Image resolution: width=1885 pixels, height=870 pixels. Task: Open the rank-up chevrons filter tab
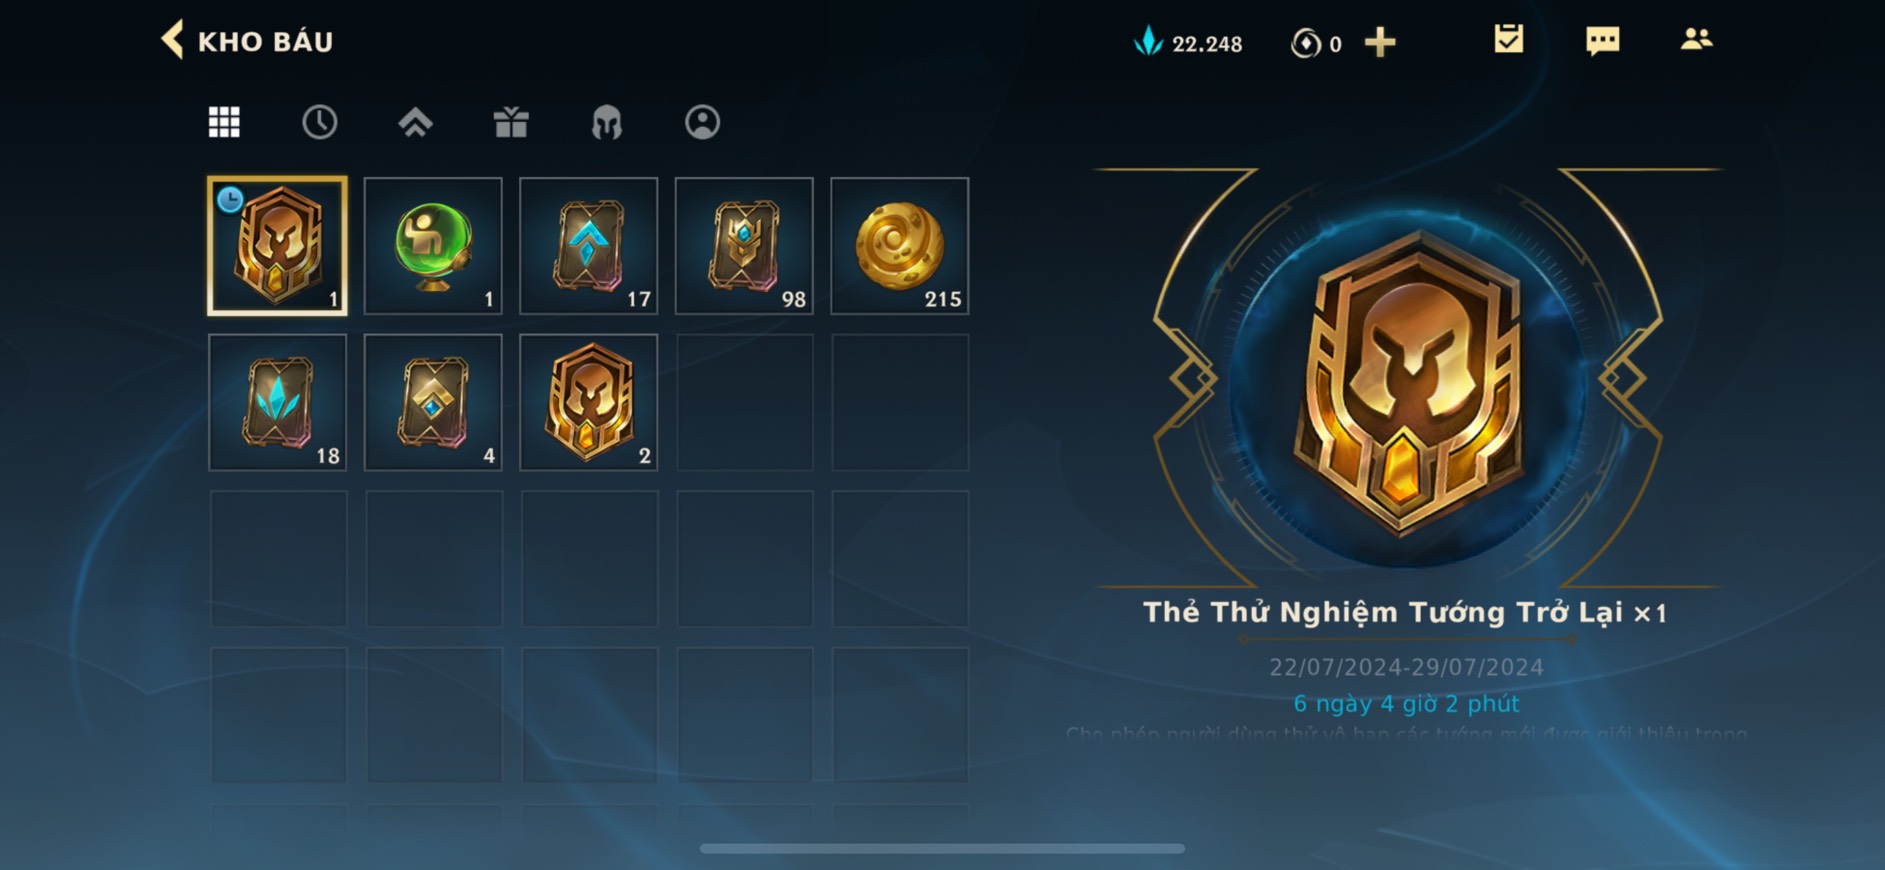415,122
